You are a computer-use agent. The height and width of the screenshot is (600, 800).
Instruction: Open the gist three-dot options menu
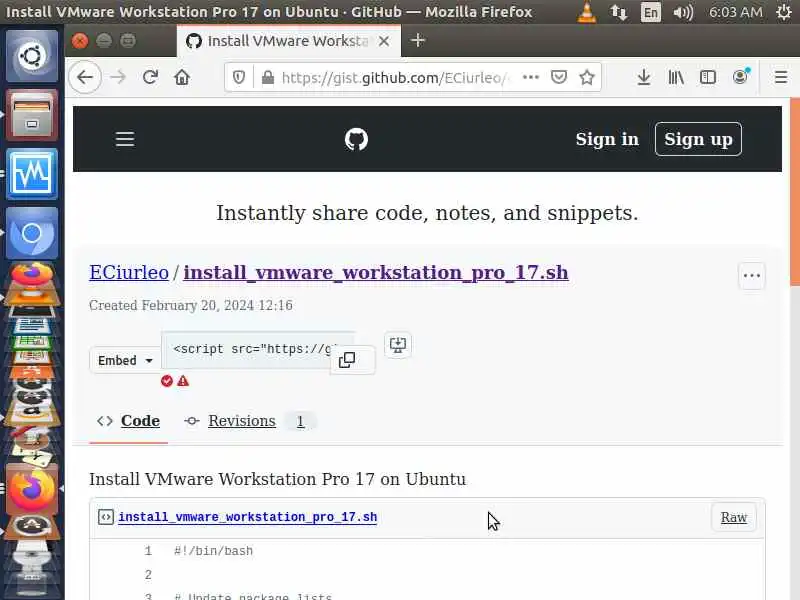(x=752, y=276)
